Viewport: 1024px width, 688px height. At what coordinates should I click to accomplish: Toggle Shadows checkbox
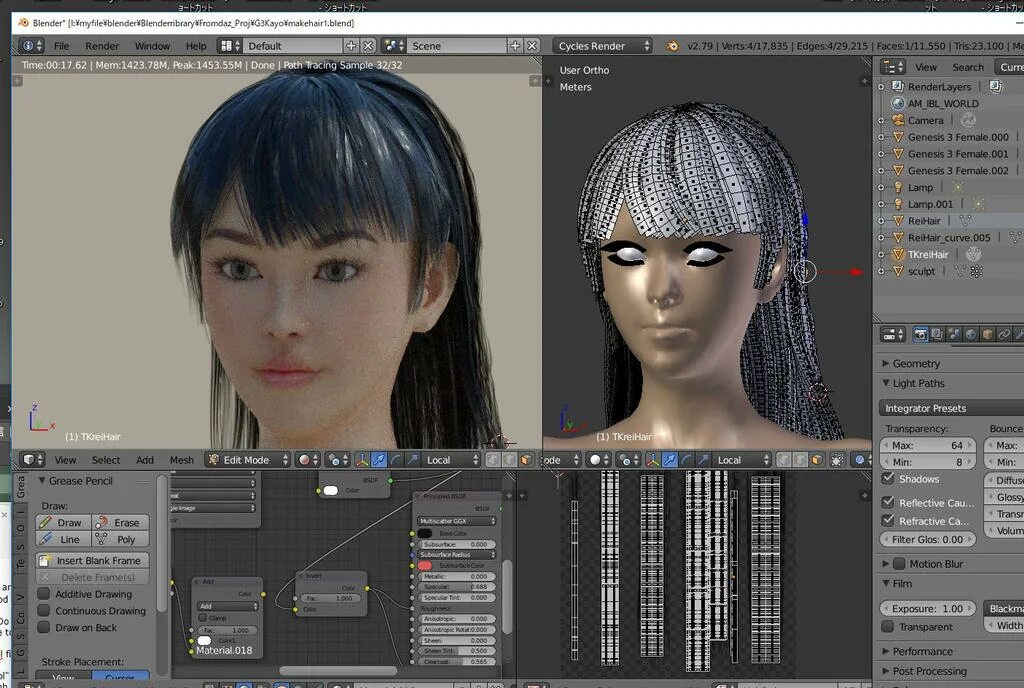pos(888,478)
